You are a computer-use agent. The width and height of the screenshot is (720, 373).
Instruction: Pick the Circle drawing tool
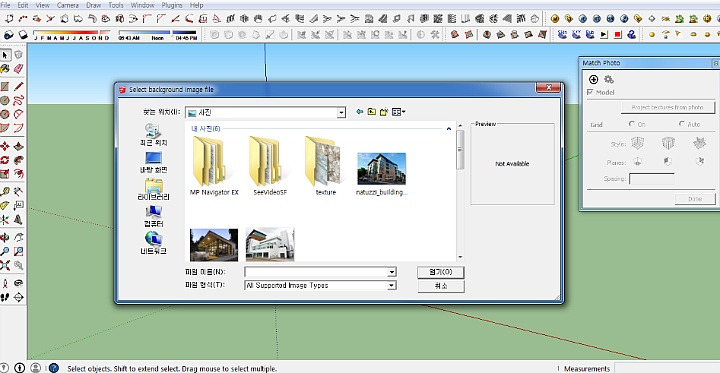point(5,101)
